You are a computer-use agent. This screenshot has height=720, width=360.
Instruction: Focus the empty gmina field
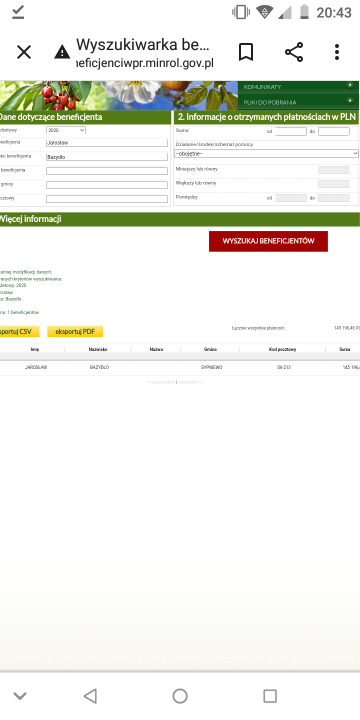pyautogui.click(x=107, y=185)
